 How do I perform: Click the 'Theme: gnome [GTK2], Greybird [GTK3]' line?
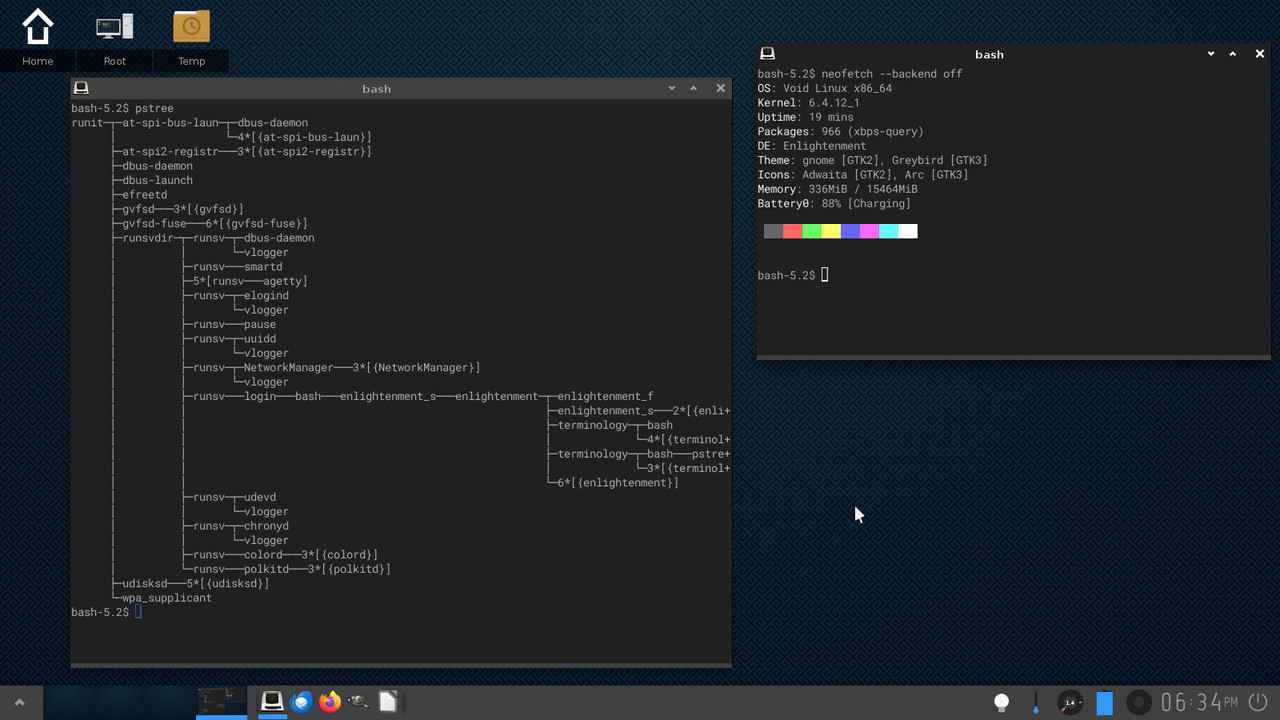872,160
